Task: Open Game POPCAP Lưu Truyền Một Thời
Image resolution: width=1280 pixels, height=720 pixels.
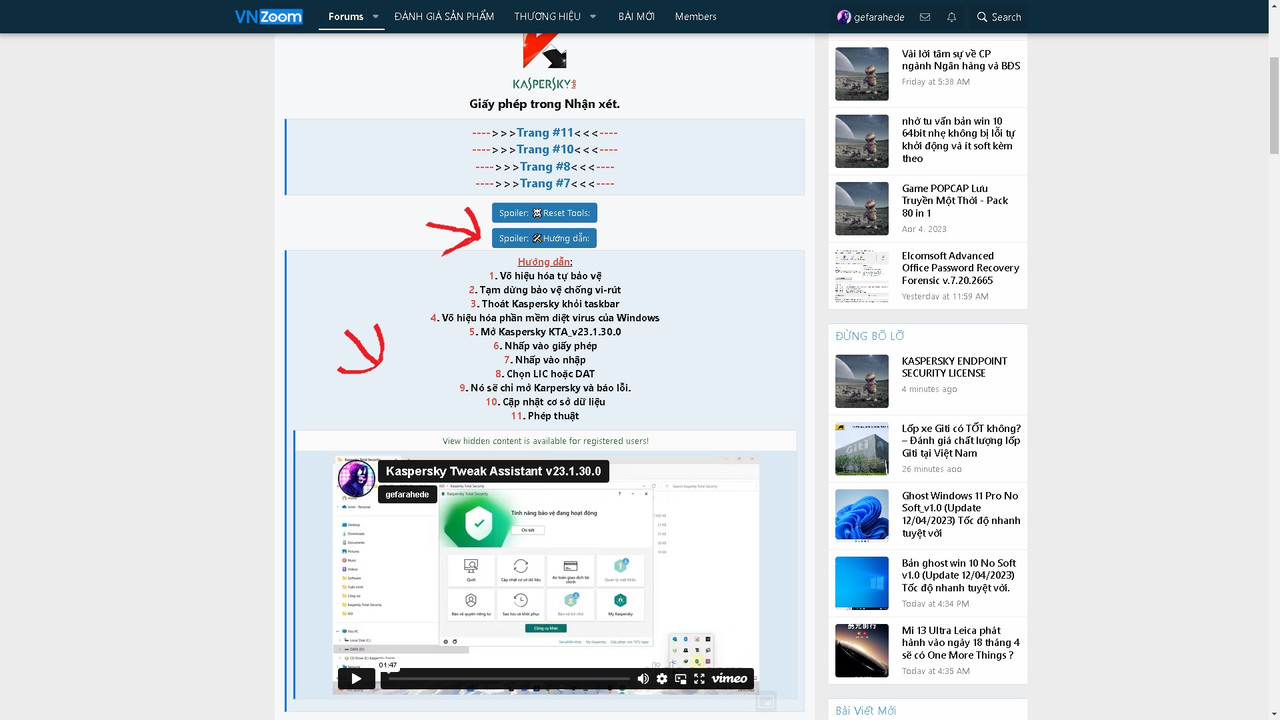Action: click(x=955, y=201)
